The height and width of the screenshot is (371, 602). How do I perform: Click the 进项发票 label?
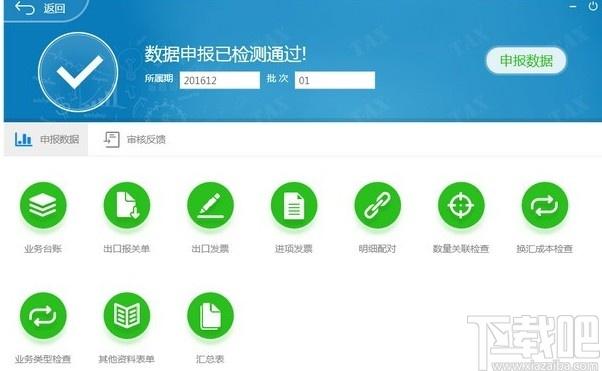click(x=294, y=249)
